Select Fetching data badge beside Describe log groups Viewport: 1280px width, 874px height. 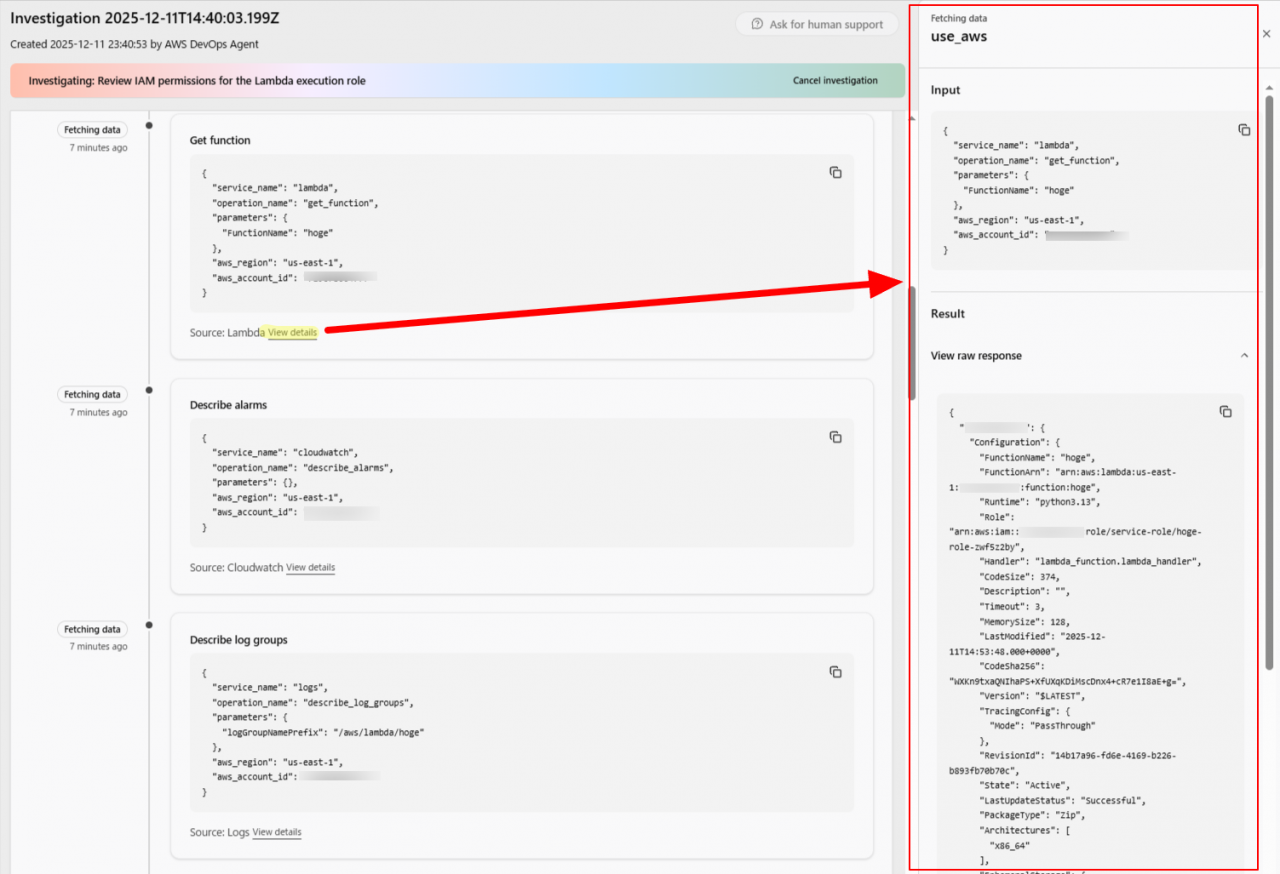tap(92, 629)
